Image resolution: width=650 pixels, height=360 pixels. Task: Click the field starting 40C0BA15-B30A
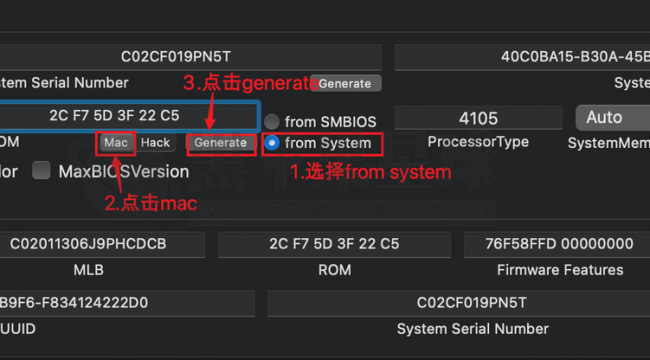pos(522,57)
